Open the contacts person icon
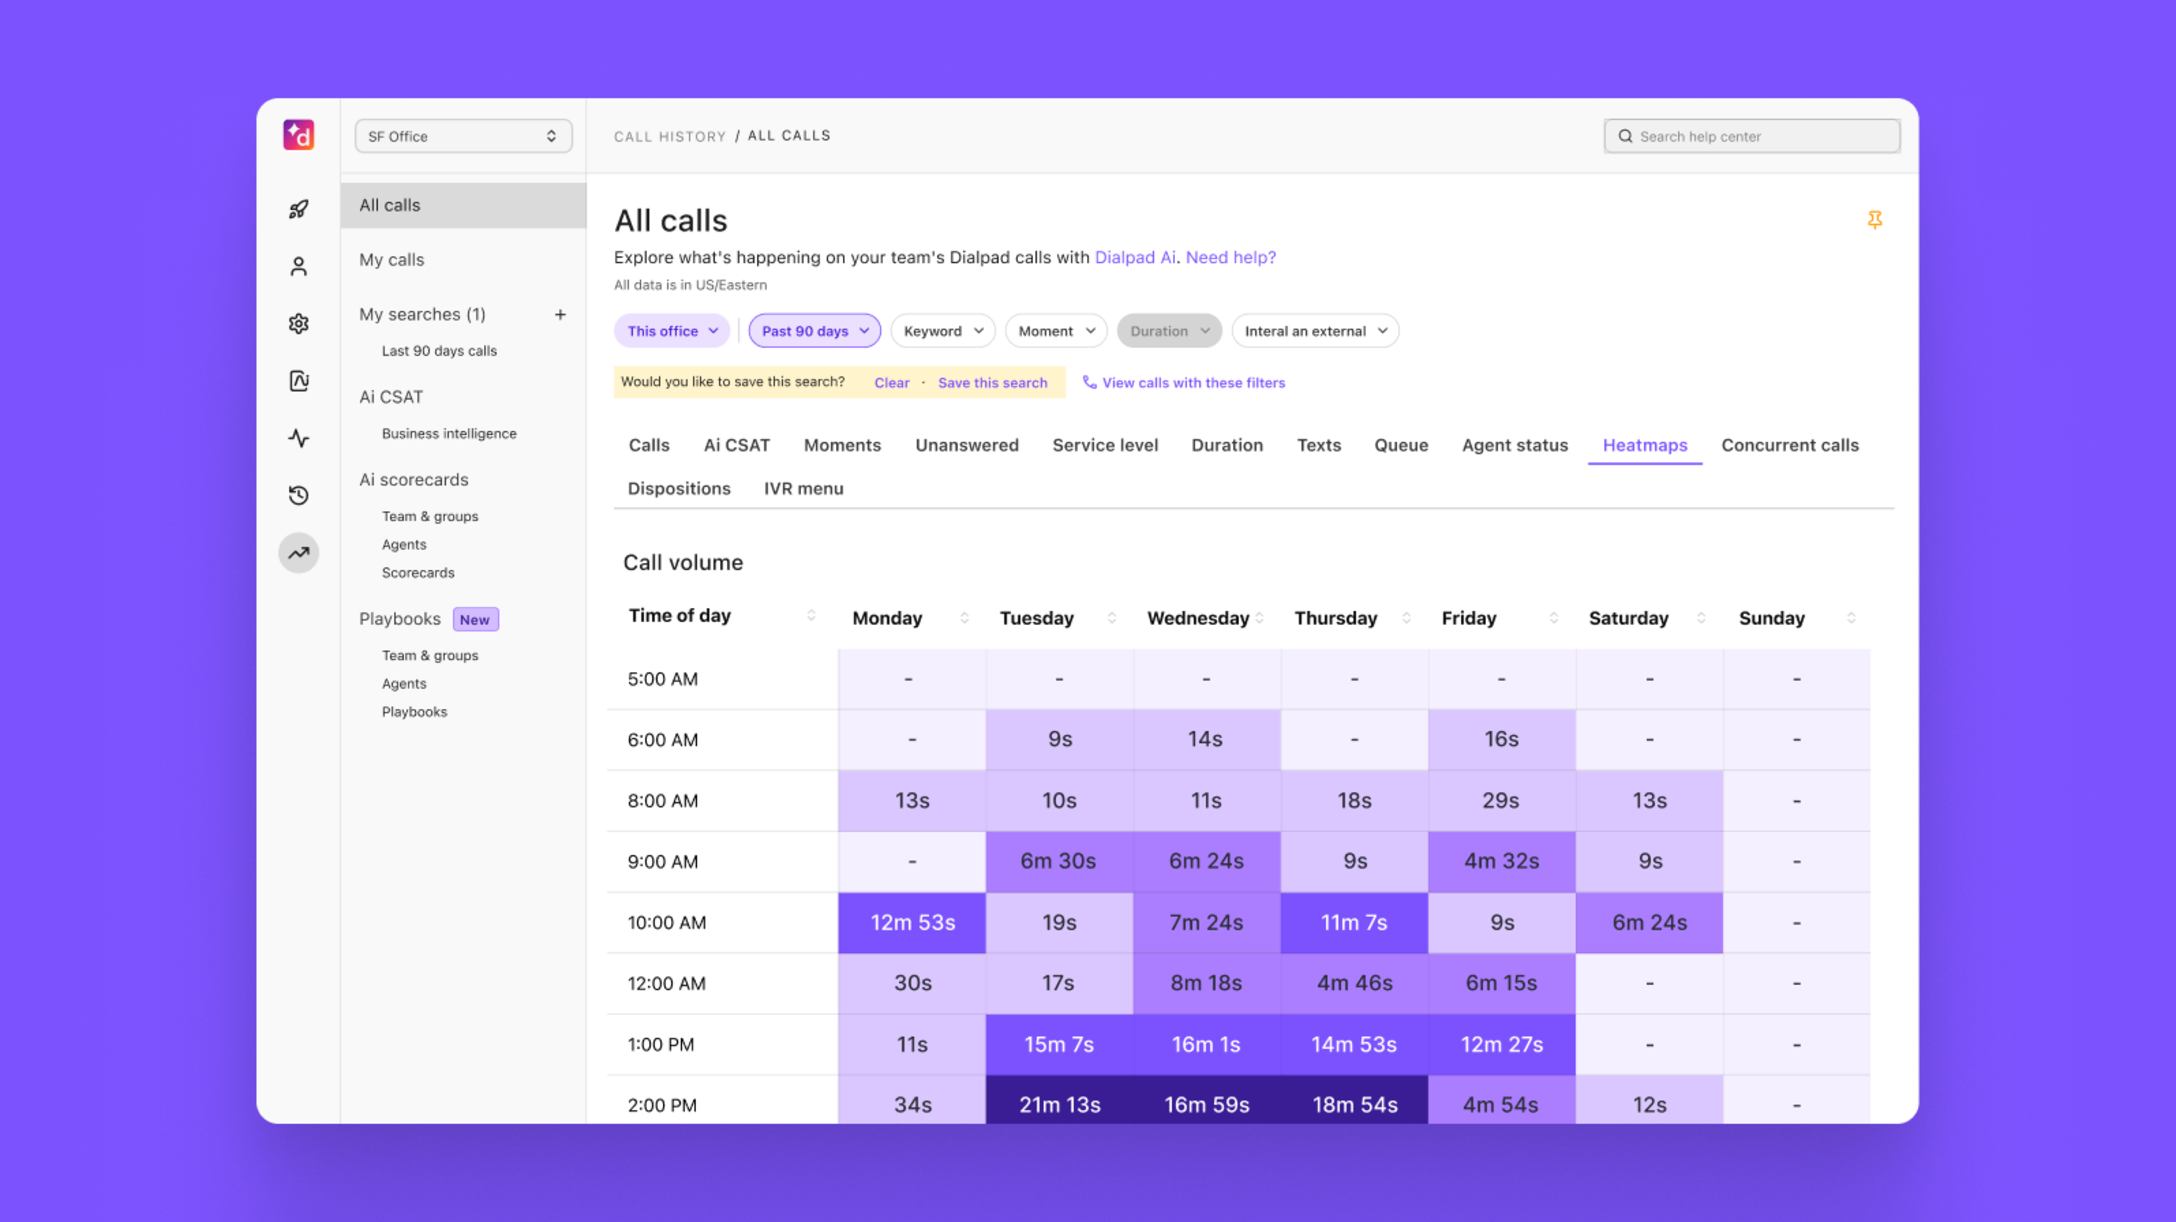2176x1222 pixels. (298, 265)
